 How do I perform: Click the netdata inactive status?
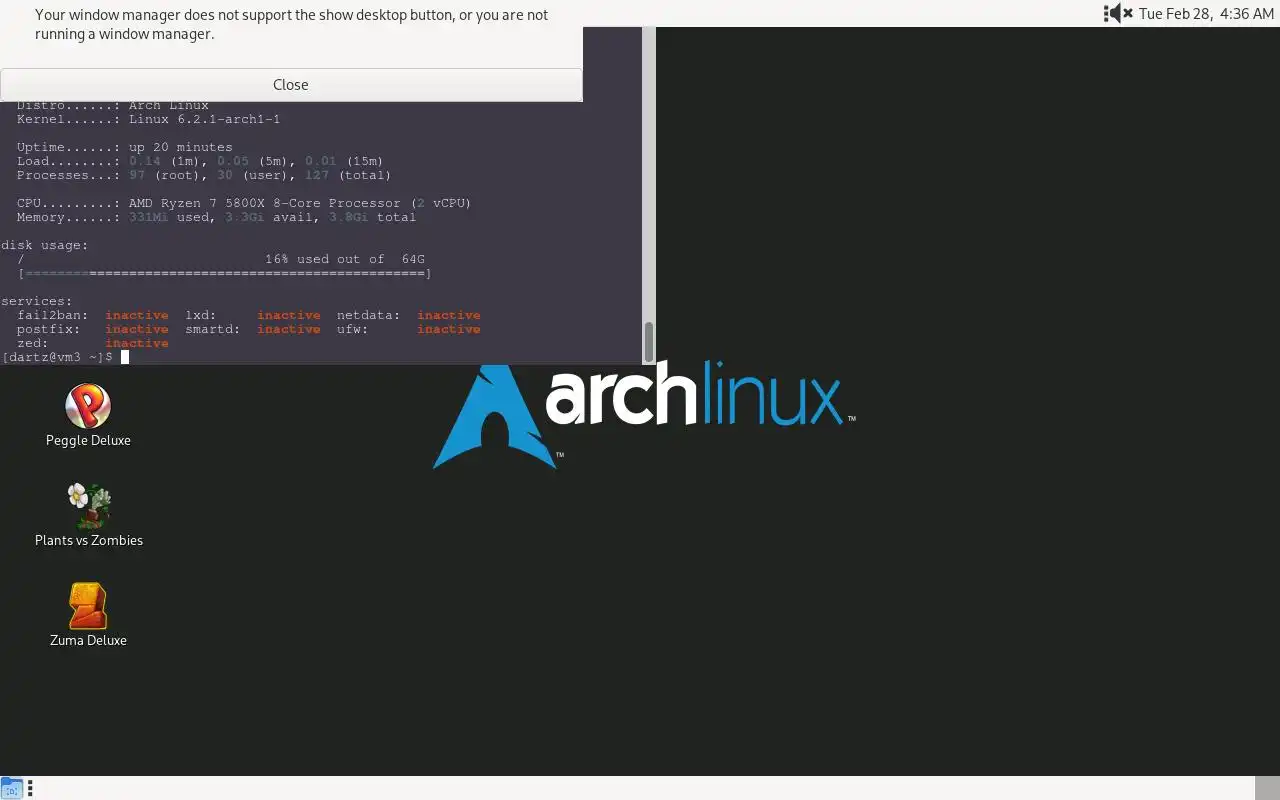click(449, 315)
